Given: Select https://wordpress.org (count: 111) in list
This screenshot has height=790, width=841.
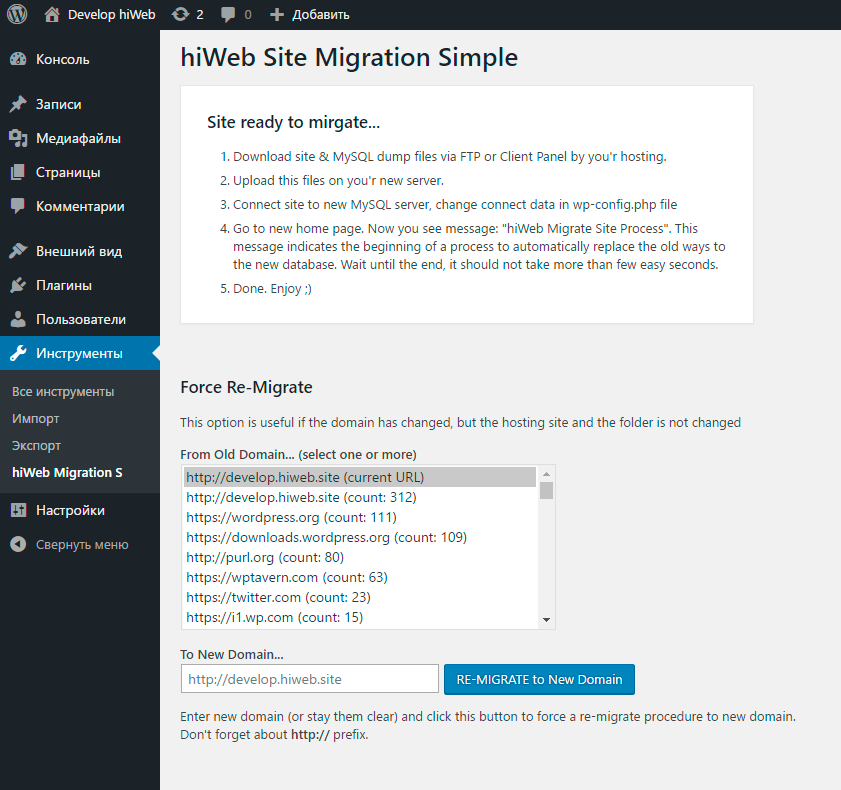Looking at the screenshot, I should click(292, 517).
